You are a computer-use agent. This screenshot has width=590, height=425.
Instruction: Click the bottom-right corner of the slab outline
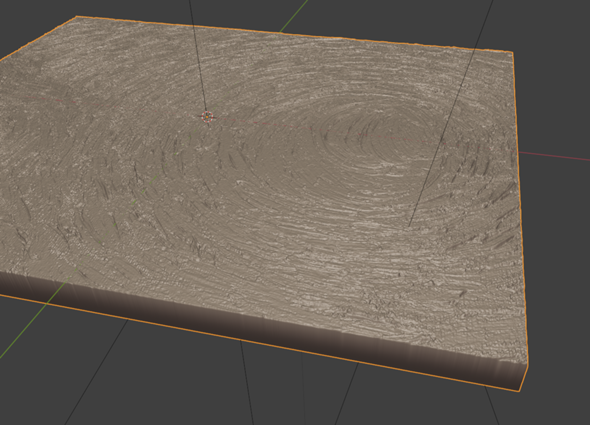(520, 391)
